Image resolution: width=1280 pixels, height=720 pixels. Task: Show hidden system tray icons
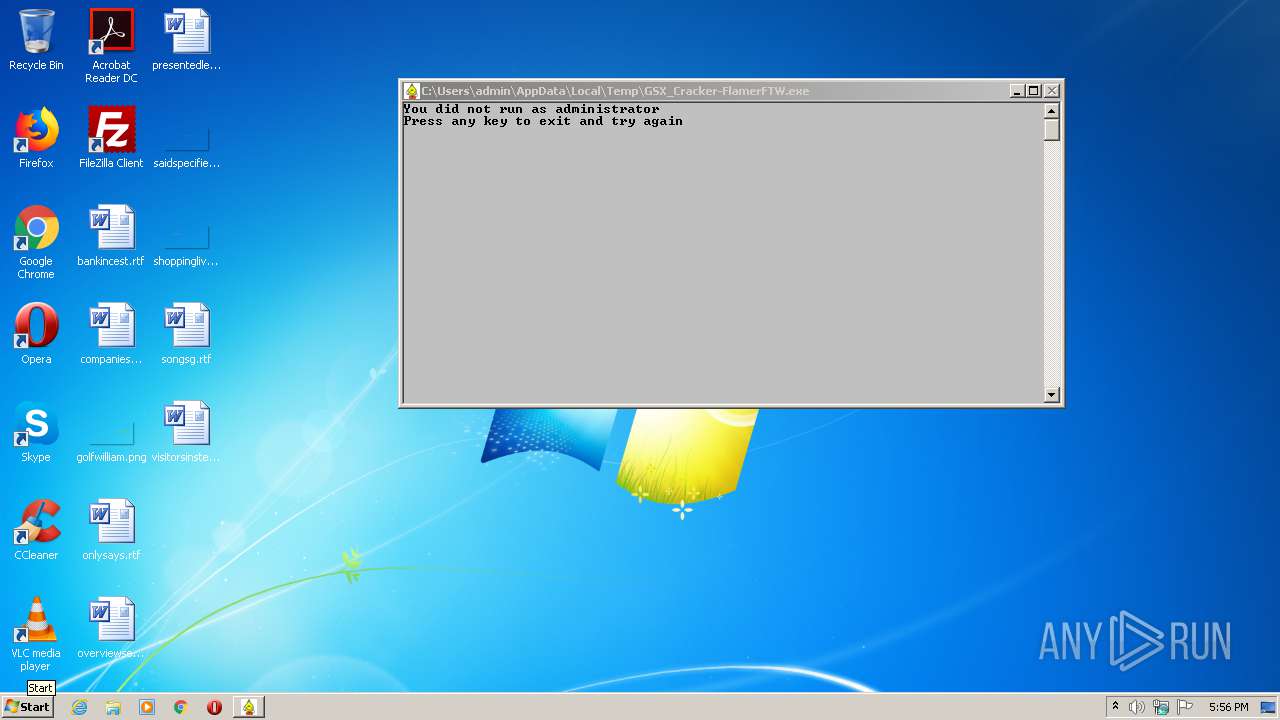click(x=1115, y=707)
